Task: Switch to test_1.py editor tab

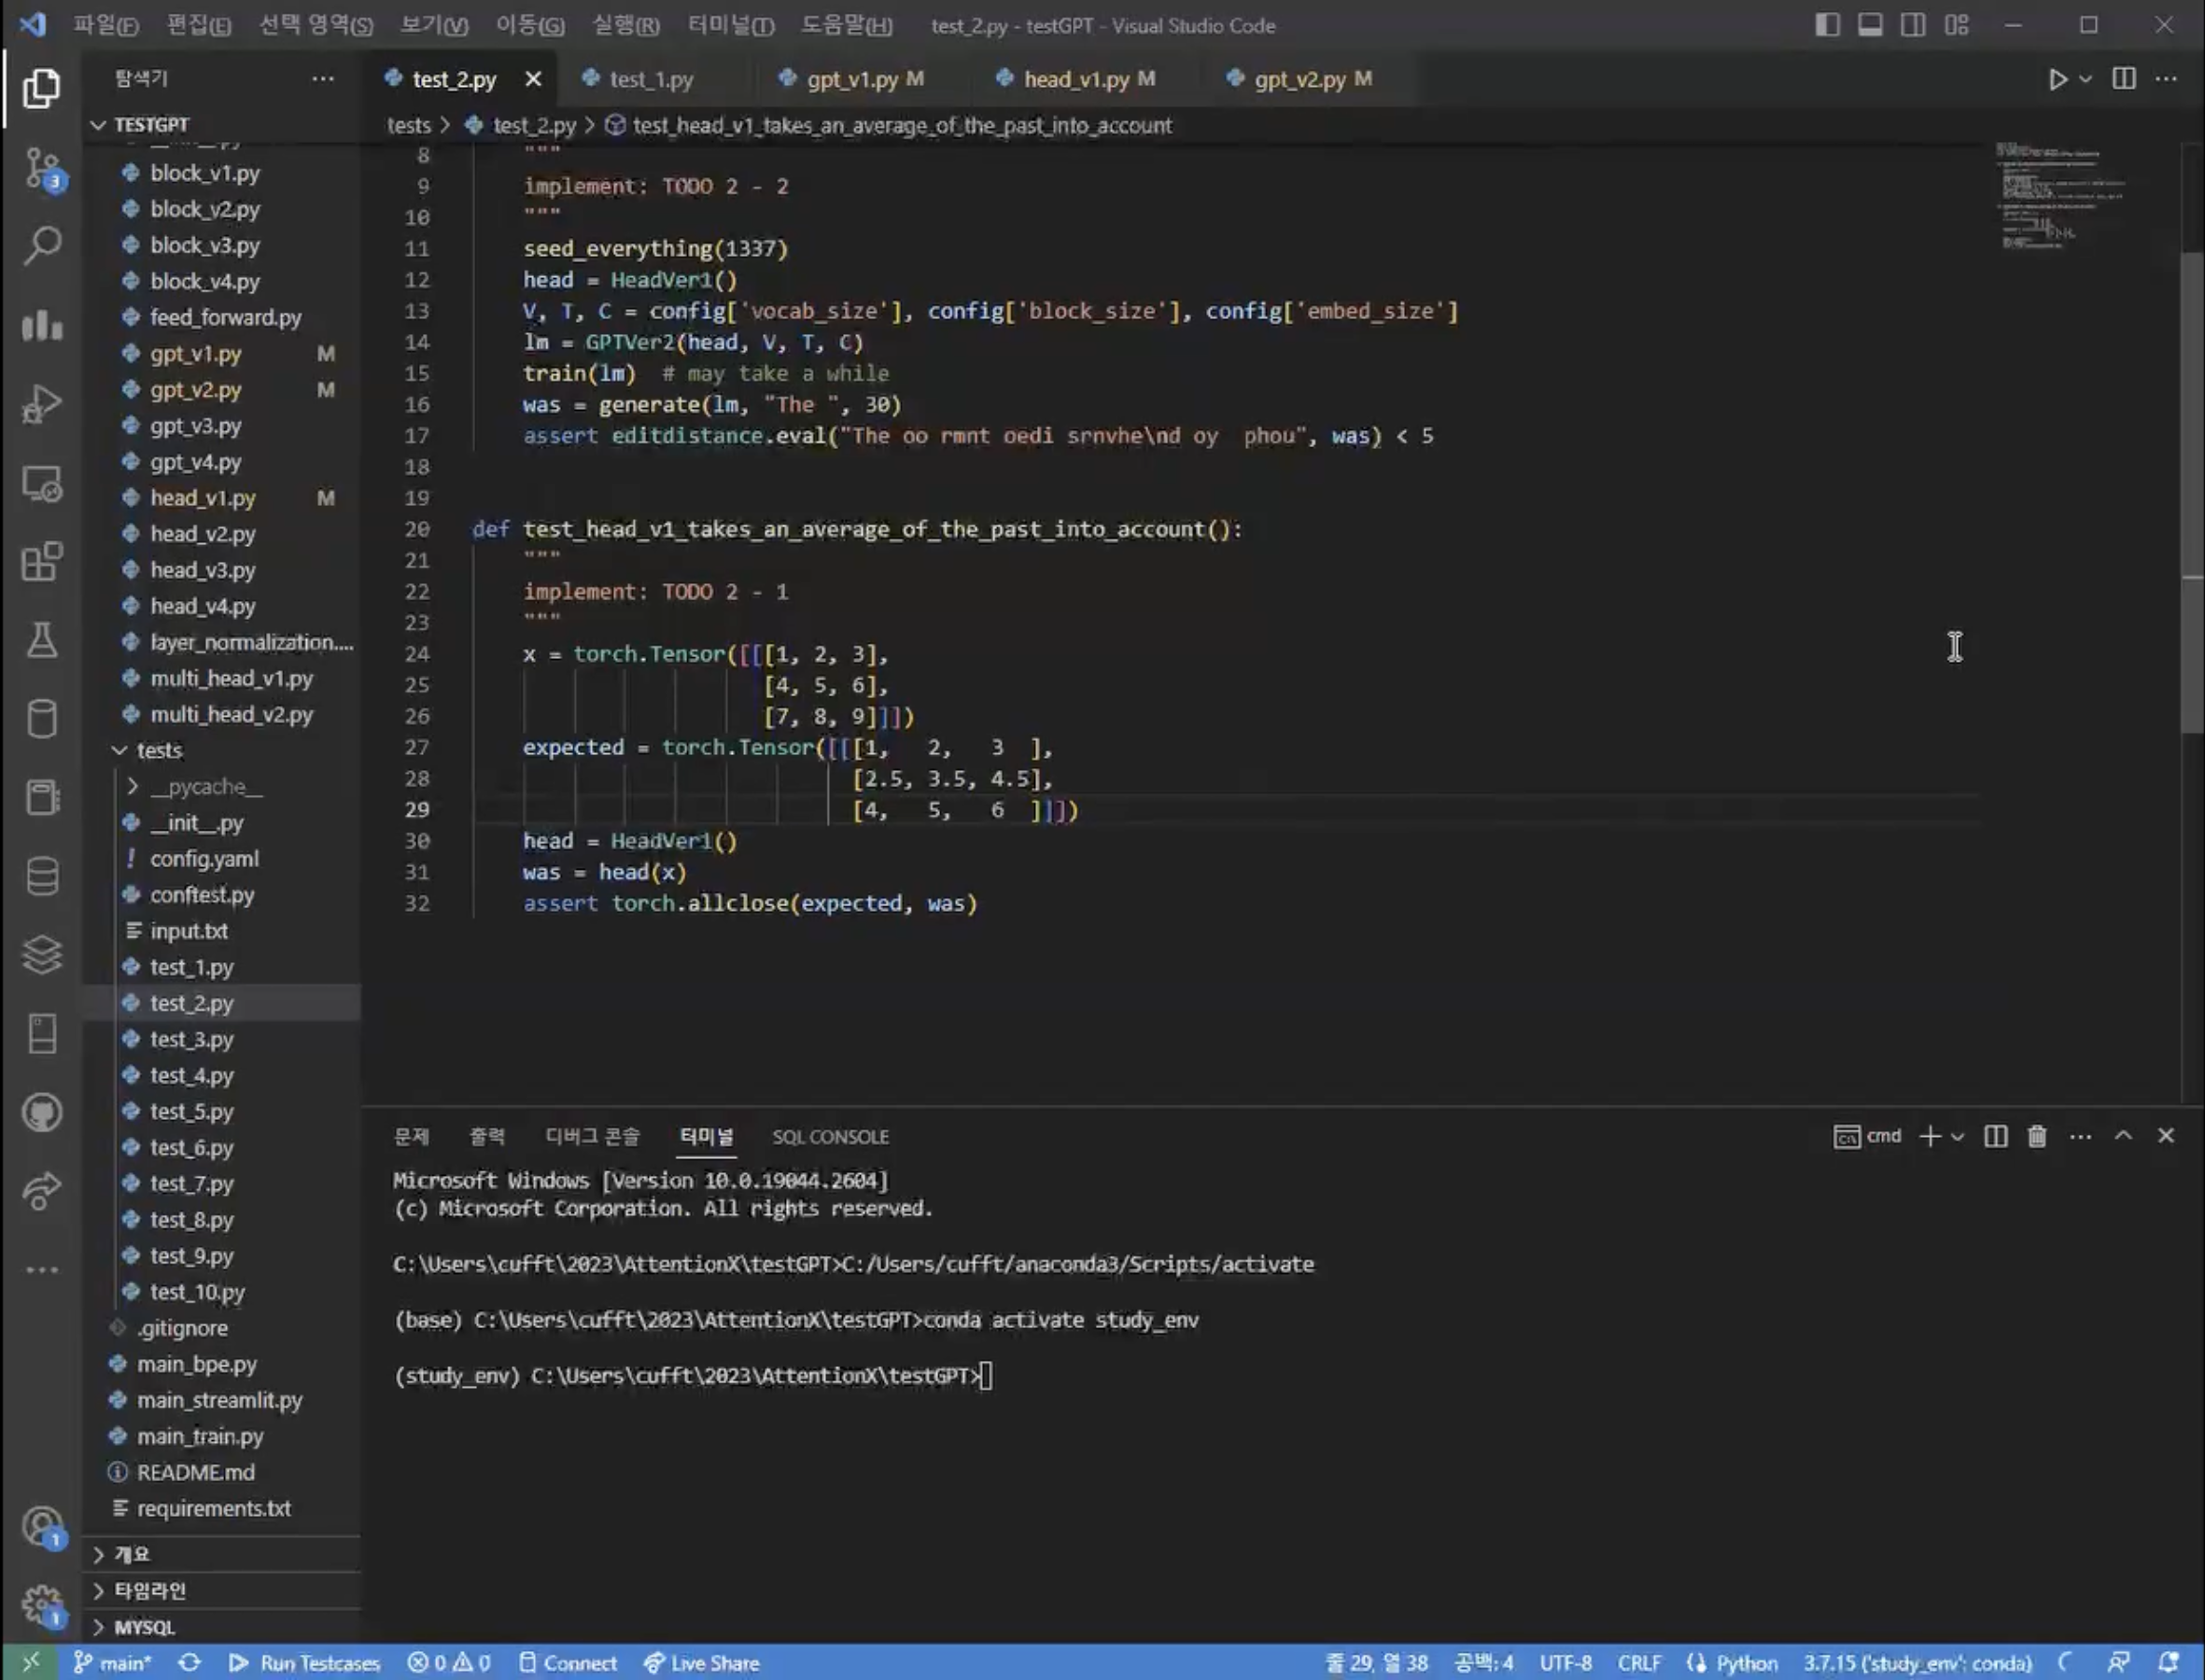Action: click(x=651, y=79)
